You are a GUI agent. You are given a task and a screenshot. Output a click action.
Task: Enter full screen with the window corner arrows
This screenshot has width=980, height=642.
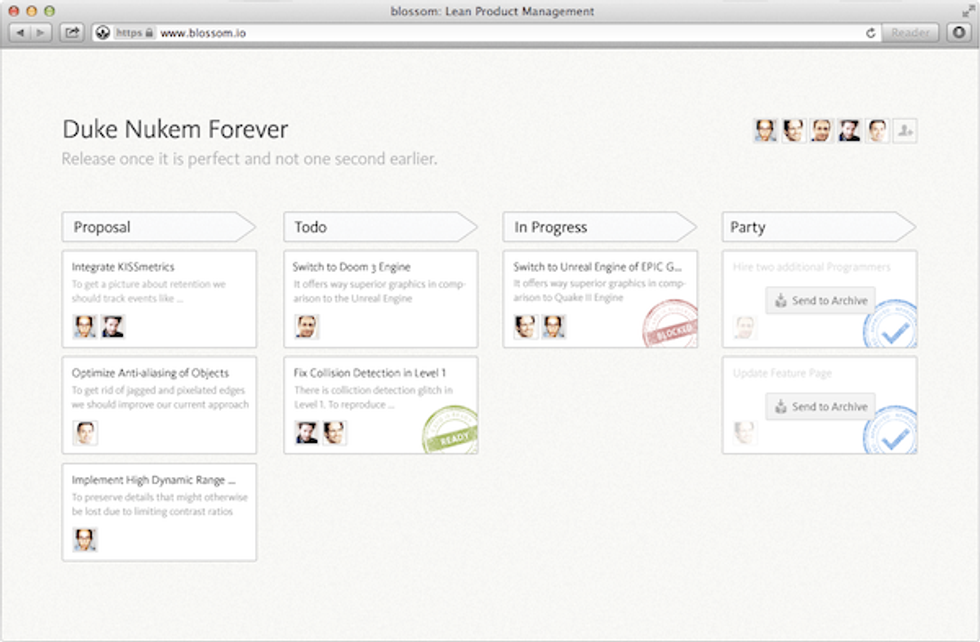[x=968, y=11]
